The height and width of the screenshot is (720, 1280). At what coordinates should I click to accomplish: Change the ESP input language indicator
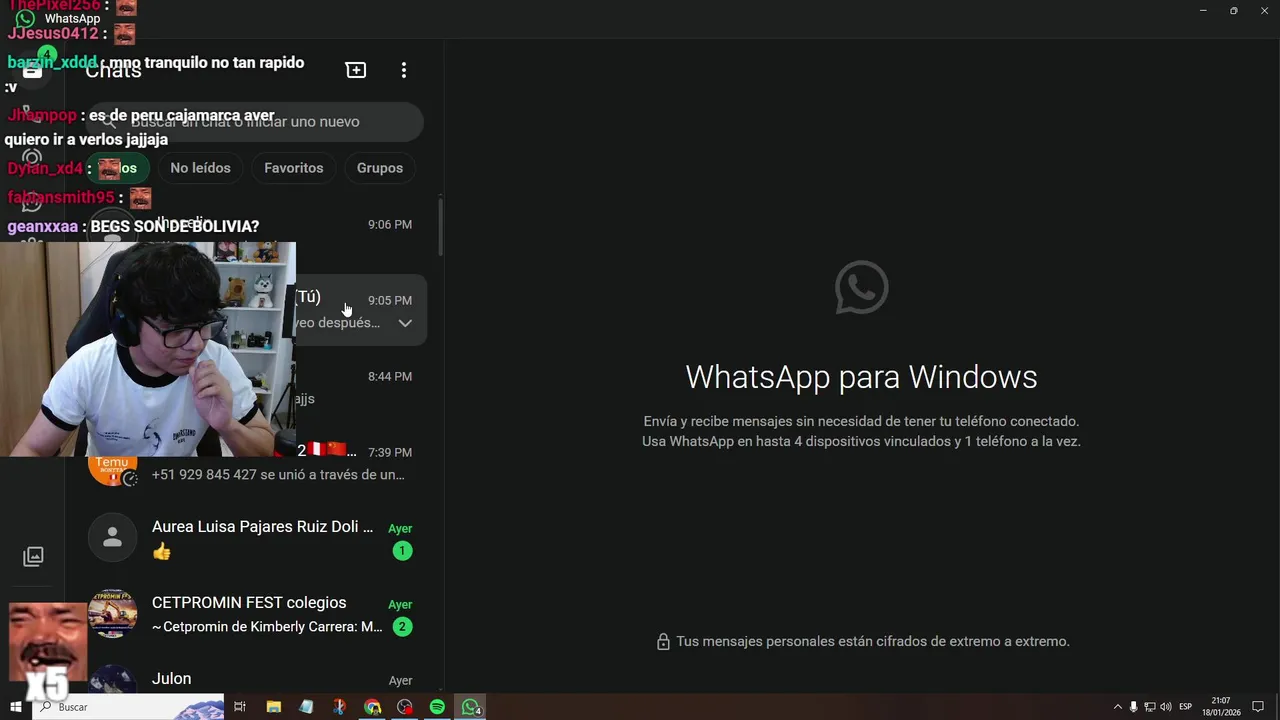(1185, 707)
